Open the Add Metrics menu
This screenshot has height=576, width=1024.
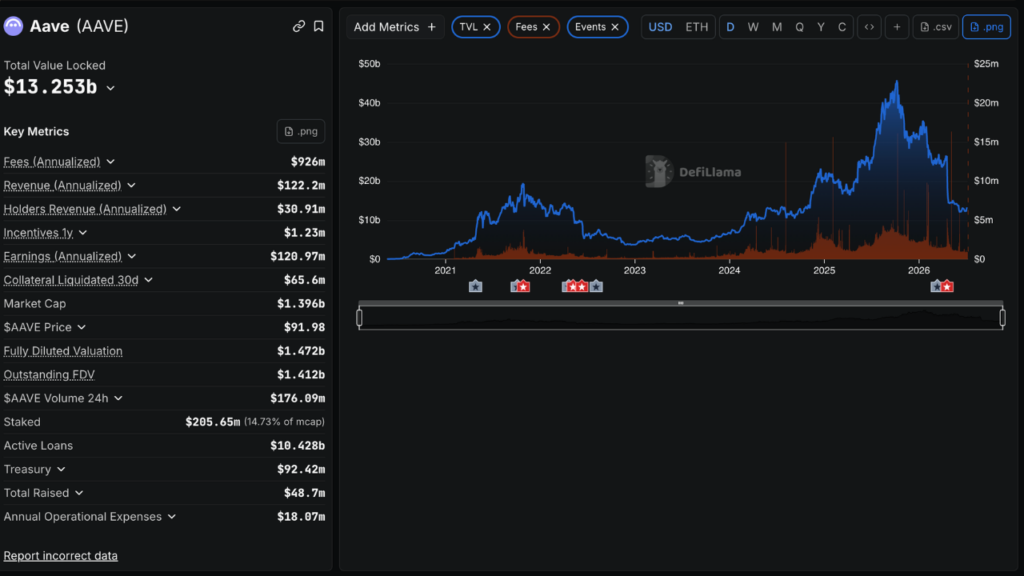point(394,27)
